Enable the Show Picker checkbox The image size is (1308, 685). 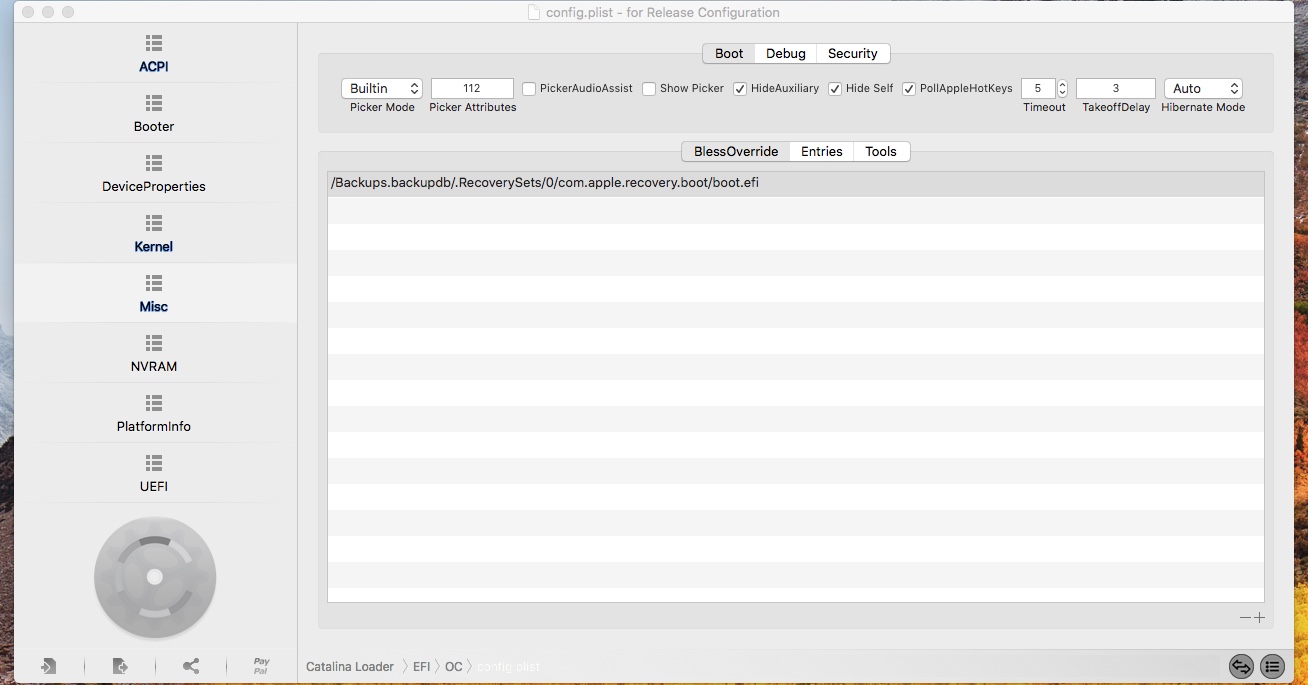pos(649,89)
